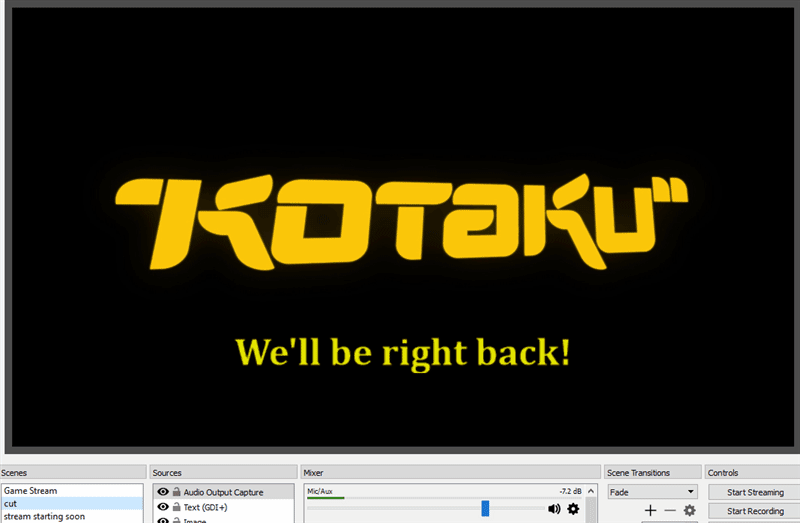Remove scene transition with minus icon
The width and height of the screenshot is (800, 523).
670,510
